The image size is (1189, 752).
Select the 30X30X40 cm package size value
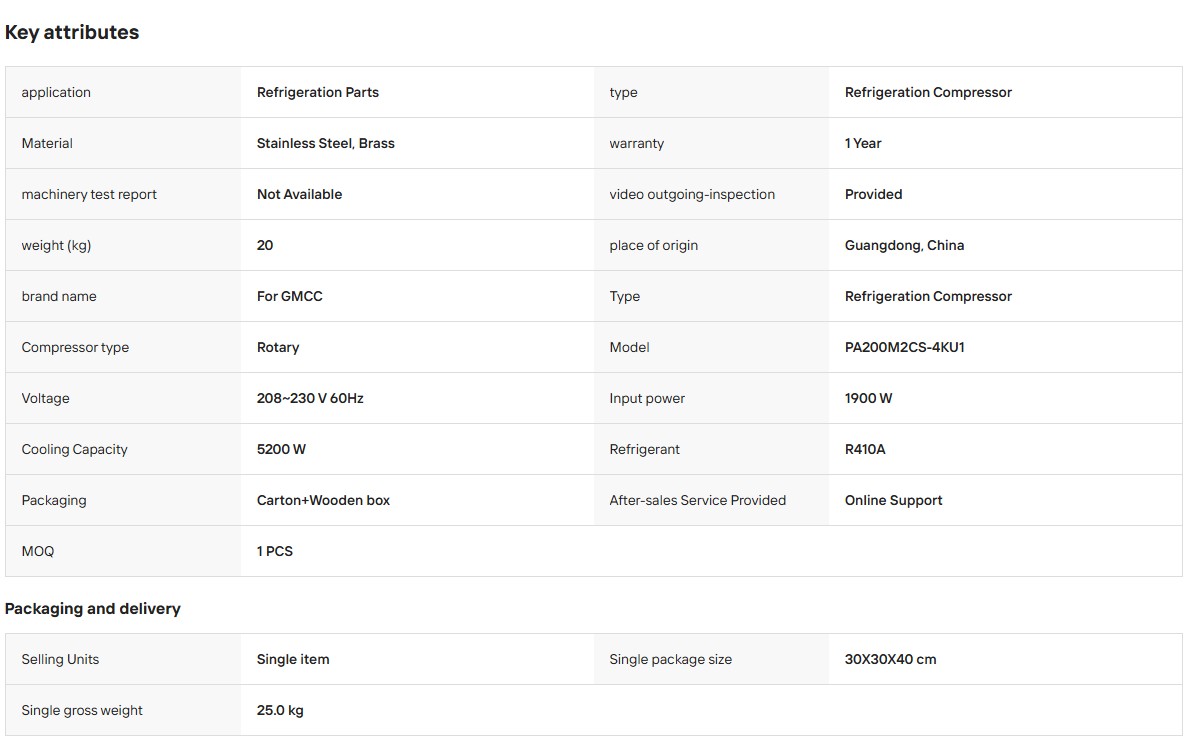pos(890,660)
